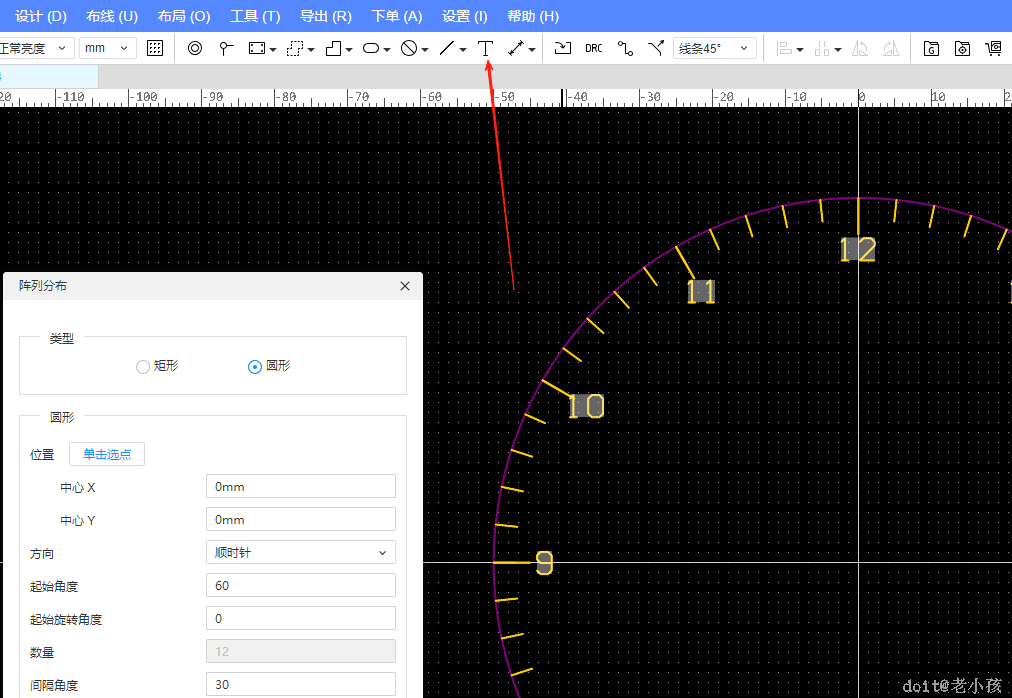Select the Text tool in toolbar
Image resolution: width=1012 pixels, height=698 pixels.
pos(486,48)
